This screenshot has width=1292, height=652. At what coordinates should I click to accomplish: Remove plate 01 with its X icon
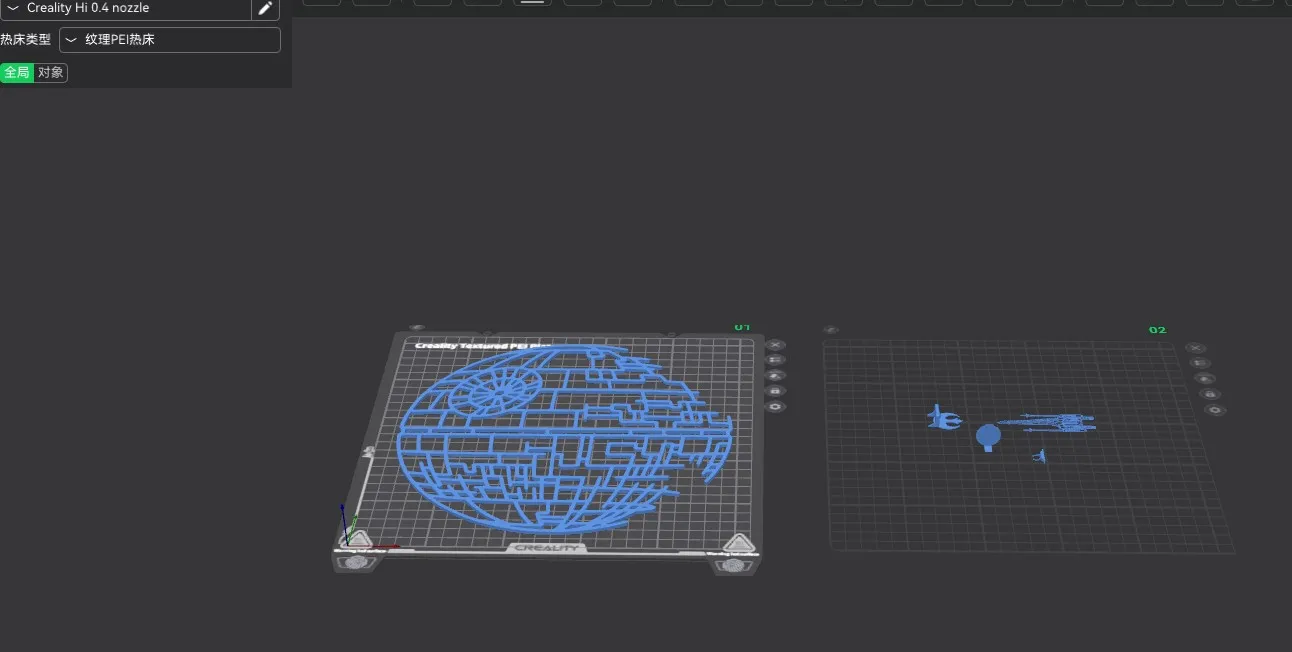tap(776, 344)
